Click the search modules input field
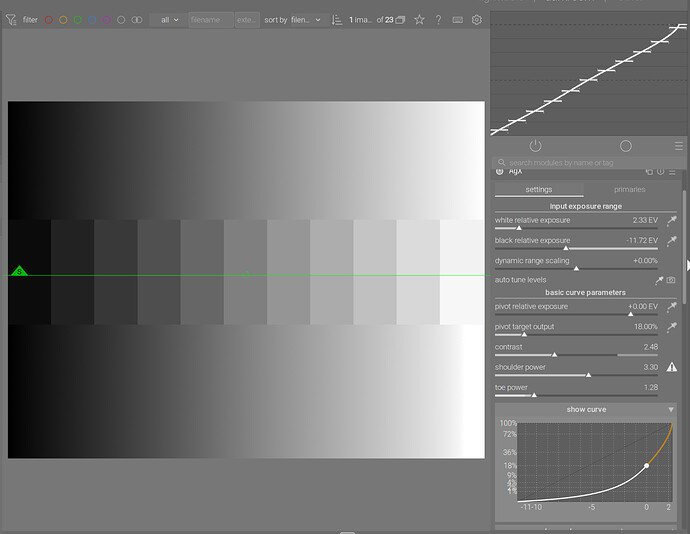Viewport: 690px width, 534px height. [x=589, y=163]
